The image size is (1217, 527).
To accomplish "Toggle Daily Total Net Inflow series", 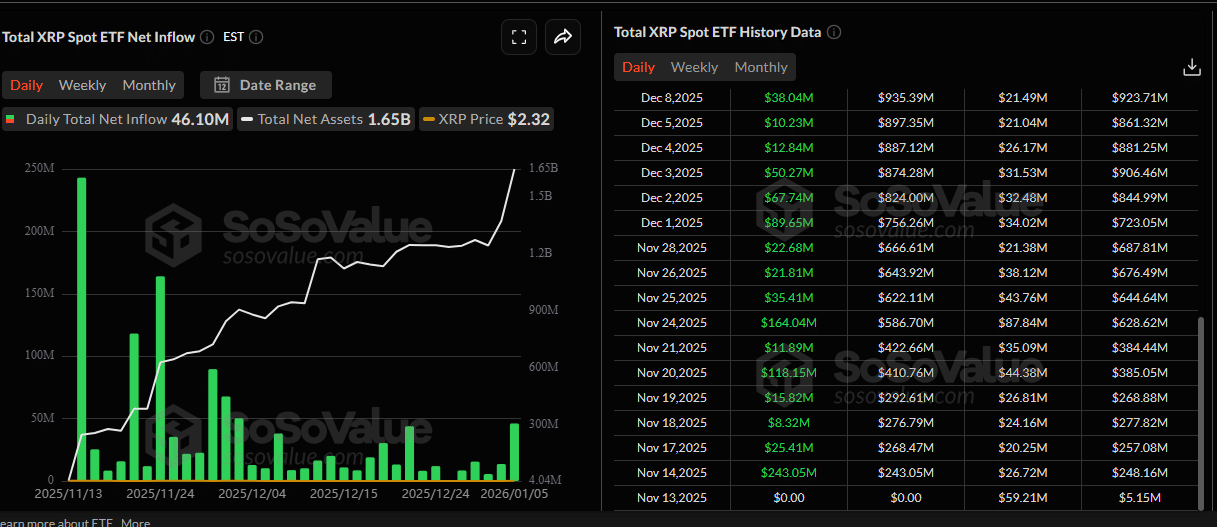I will 118,119.
